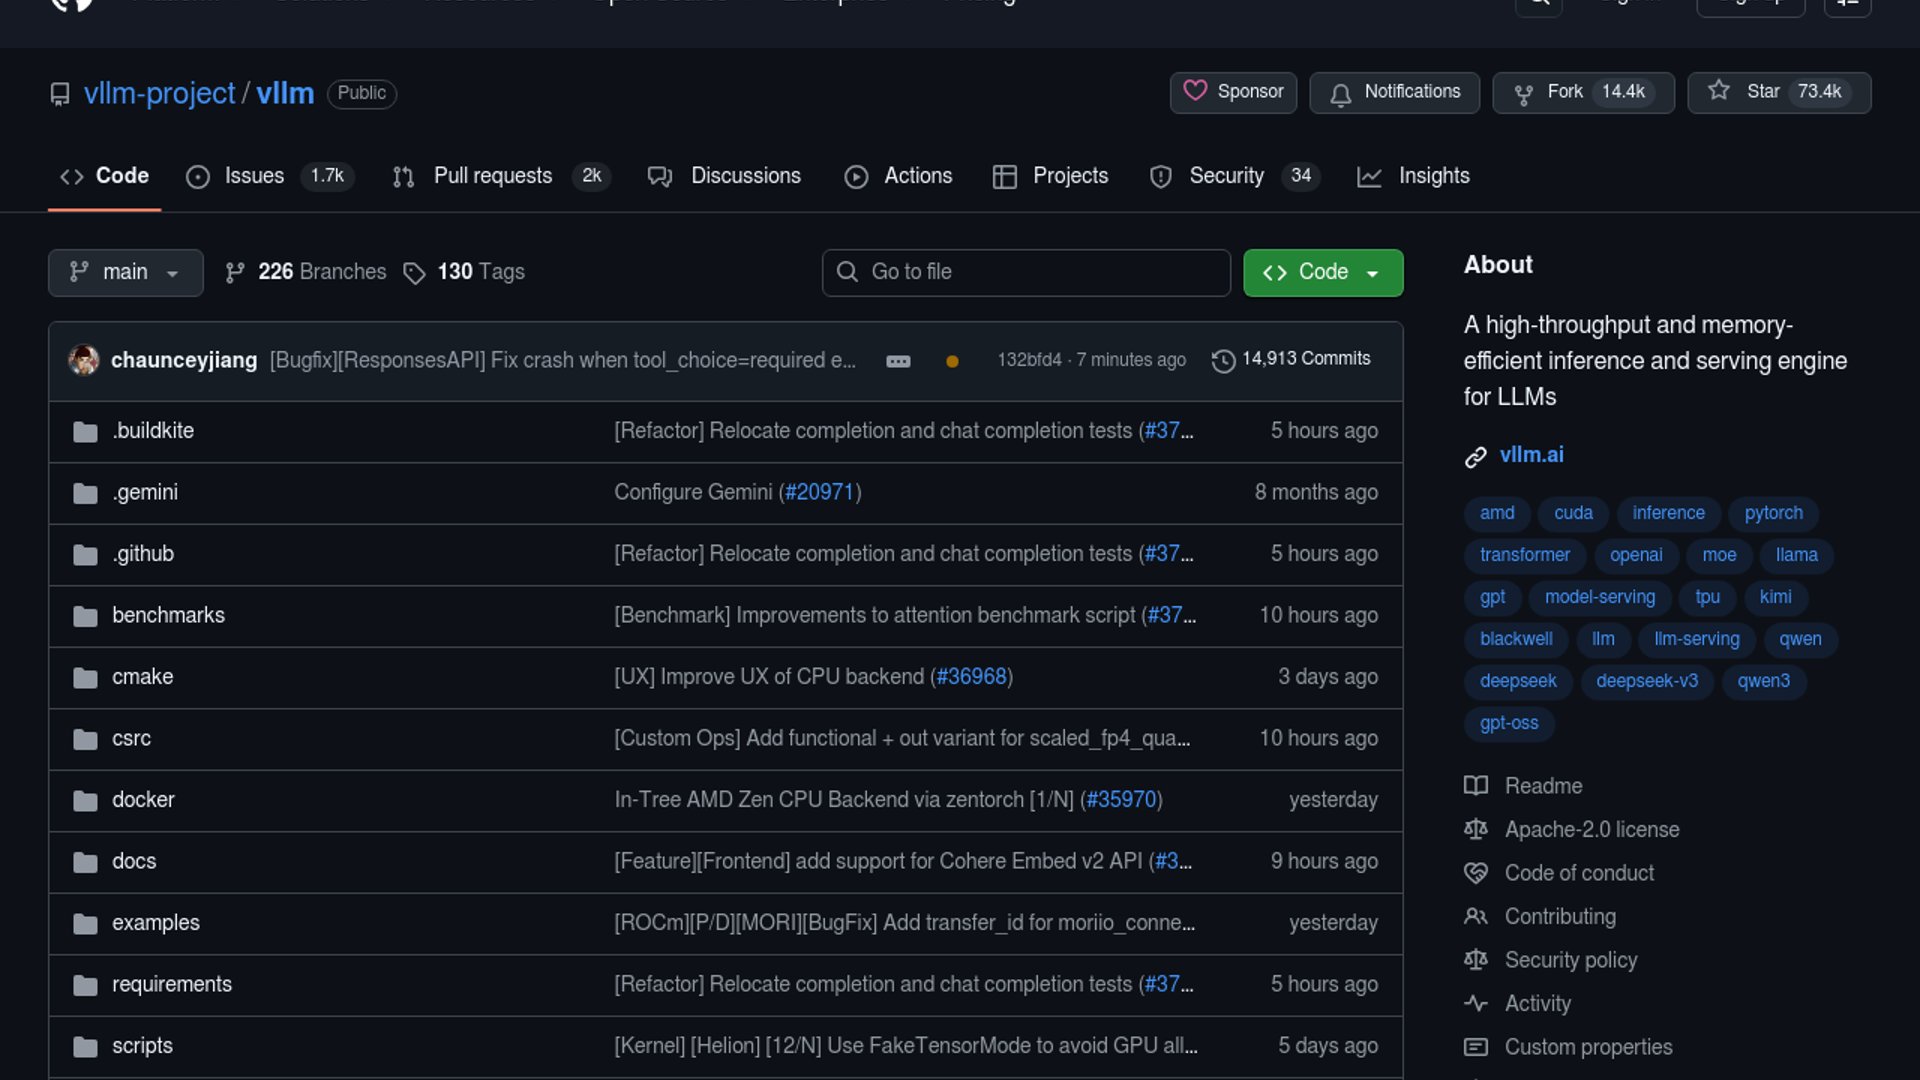Click the Star icon to star the repository
The image size is (1920, 1080).
coord(1719,91)
